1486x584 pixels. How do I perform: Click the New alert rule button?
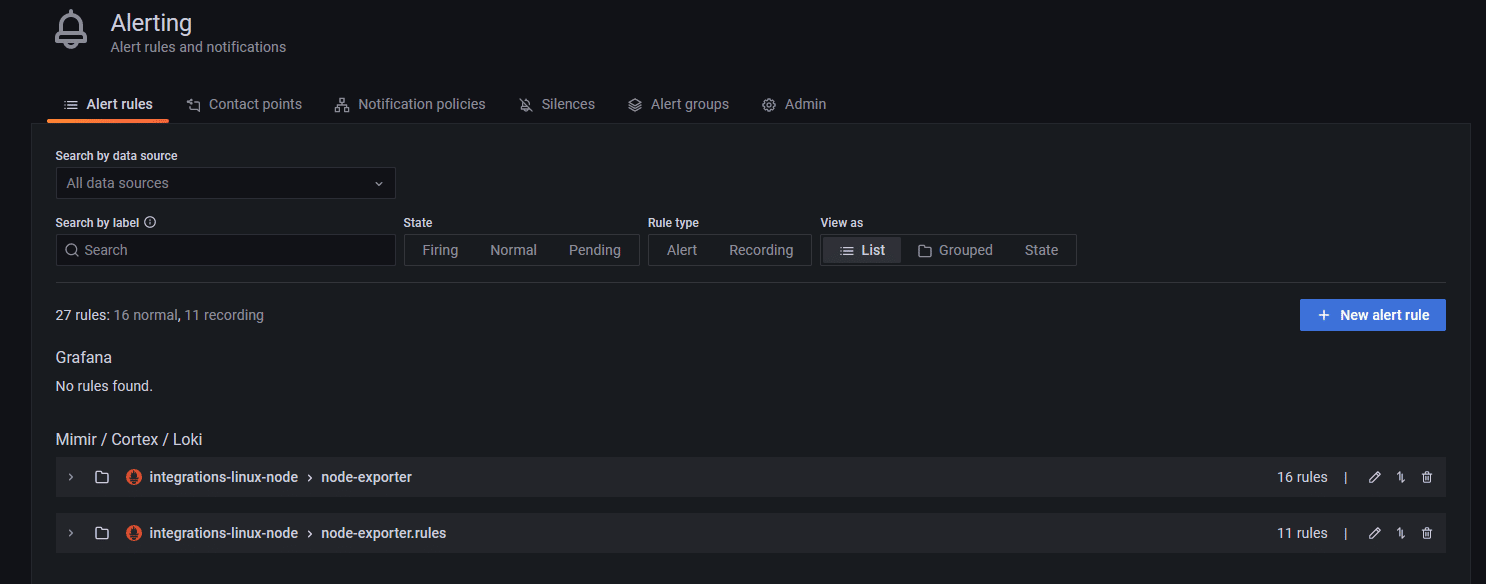coord(1373,315)
